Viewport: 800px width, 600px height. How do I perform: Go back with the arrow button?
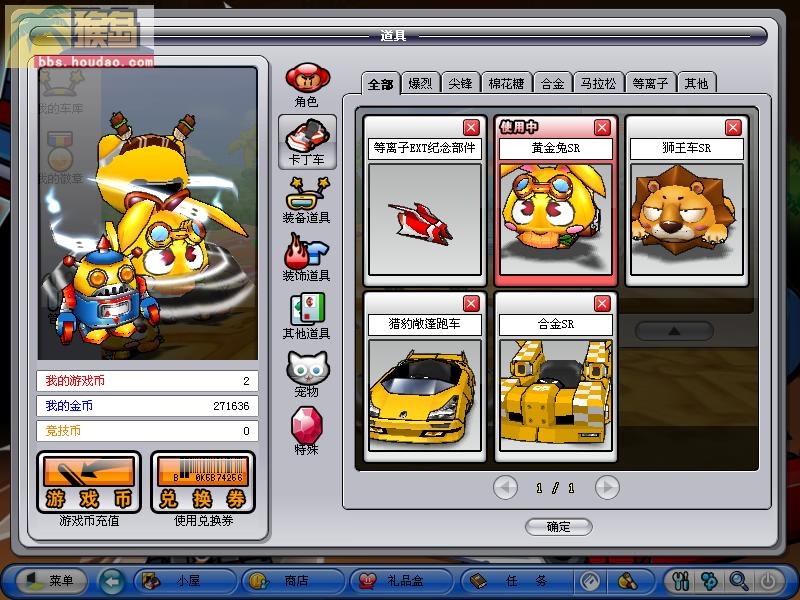click(x=112, y=581)
